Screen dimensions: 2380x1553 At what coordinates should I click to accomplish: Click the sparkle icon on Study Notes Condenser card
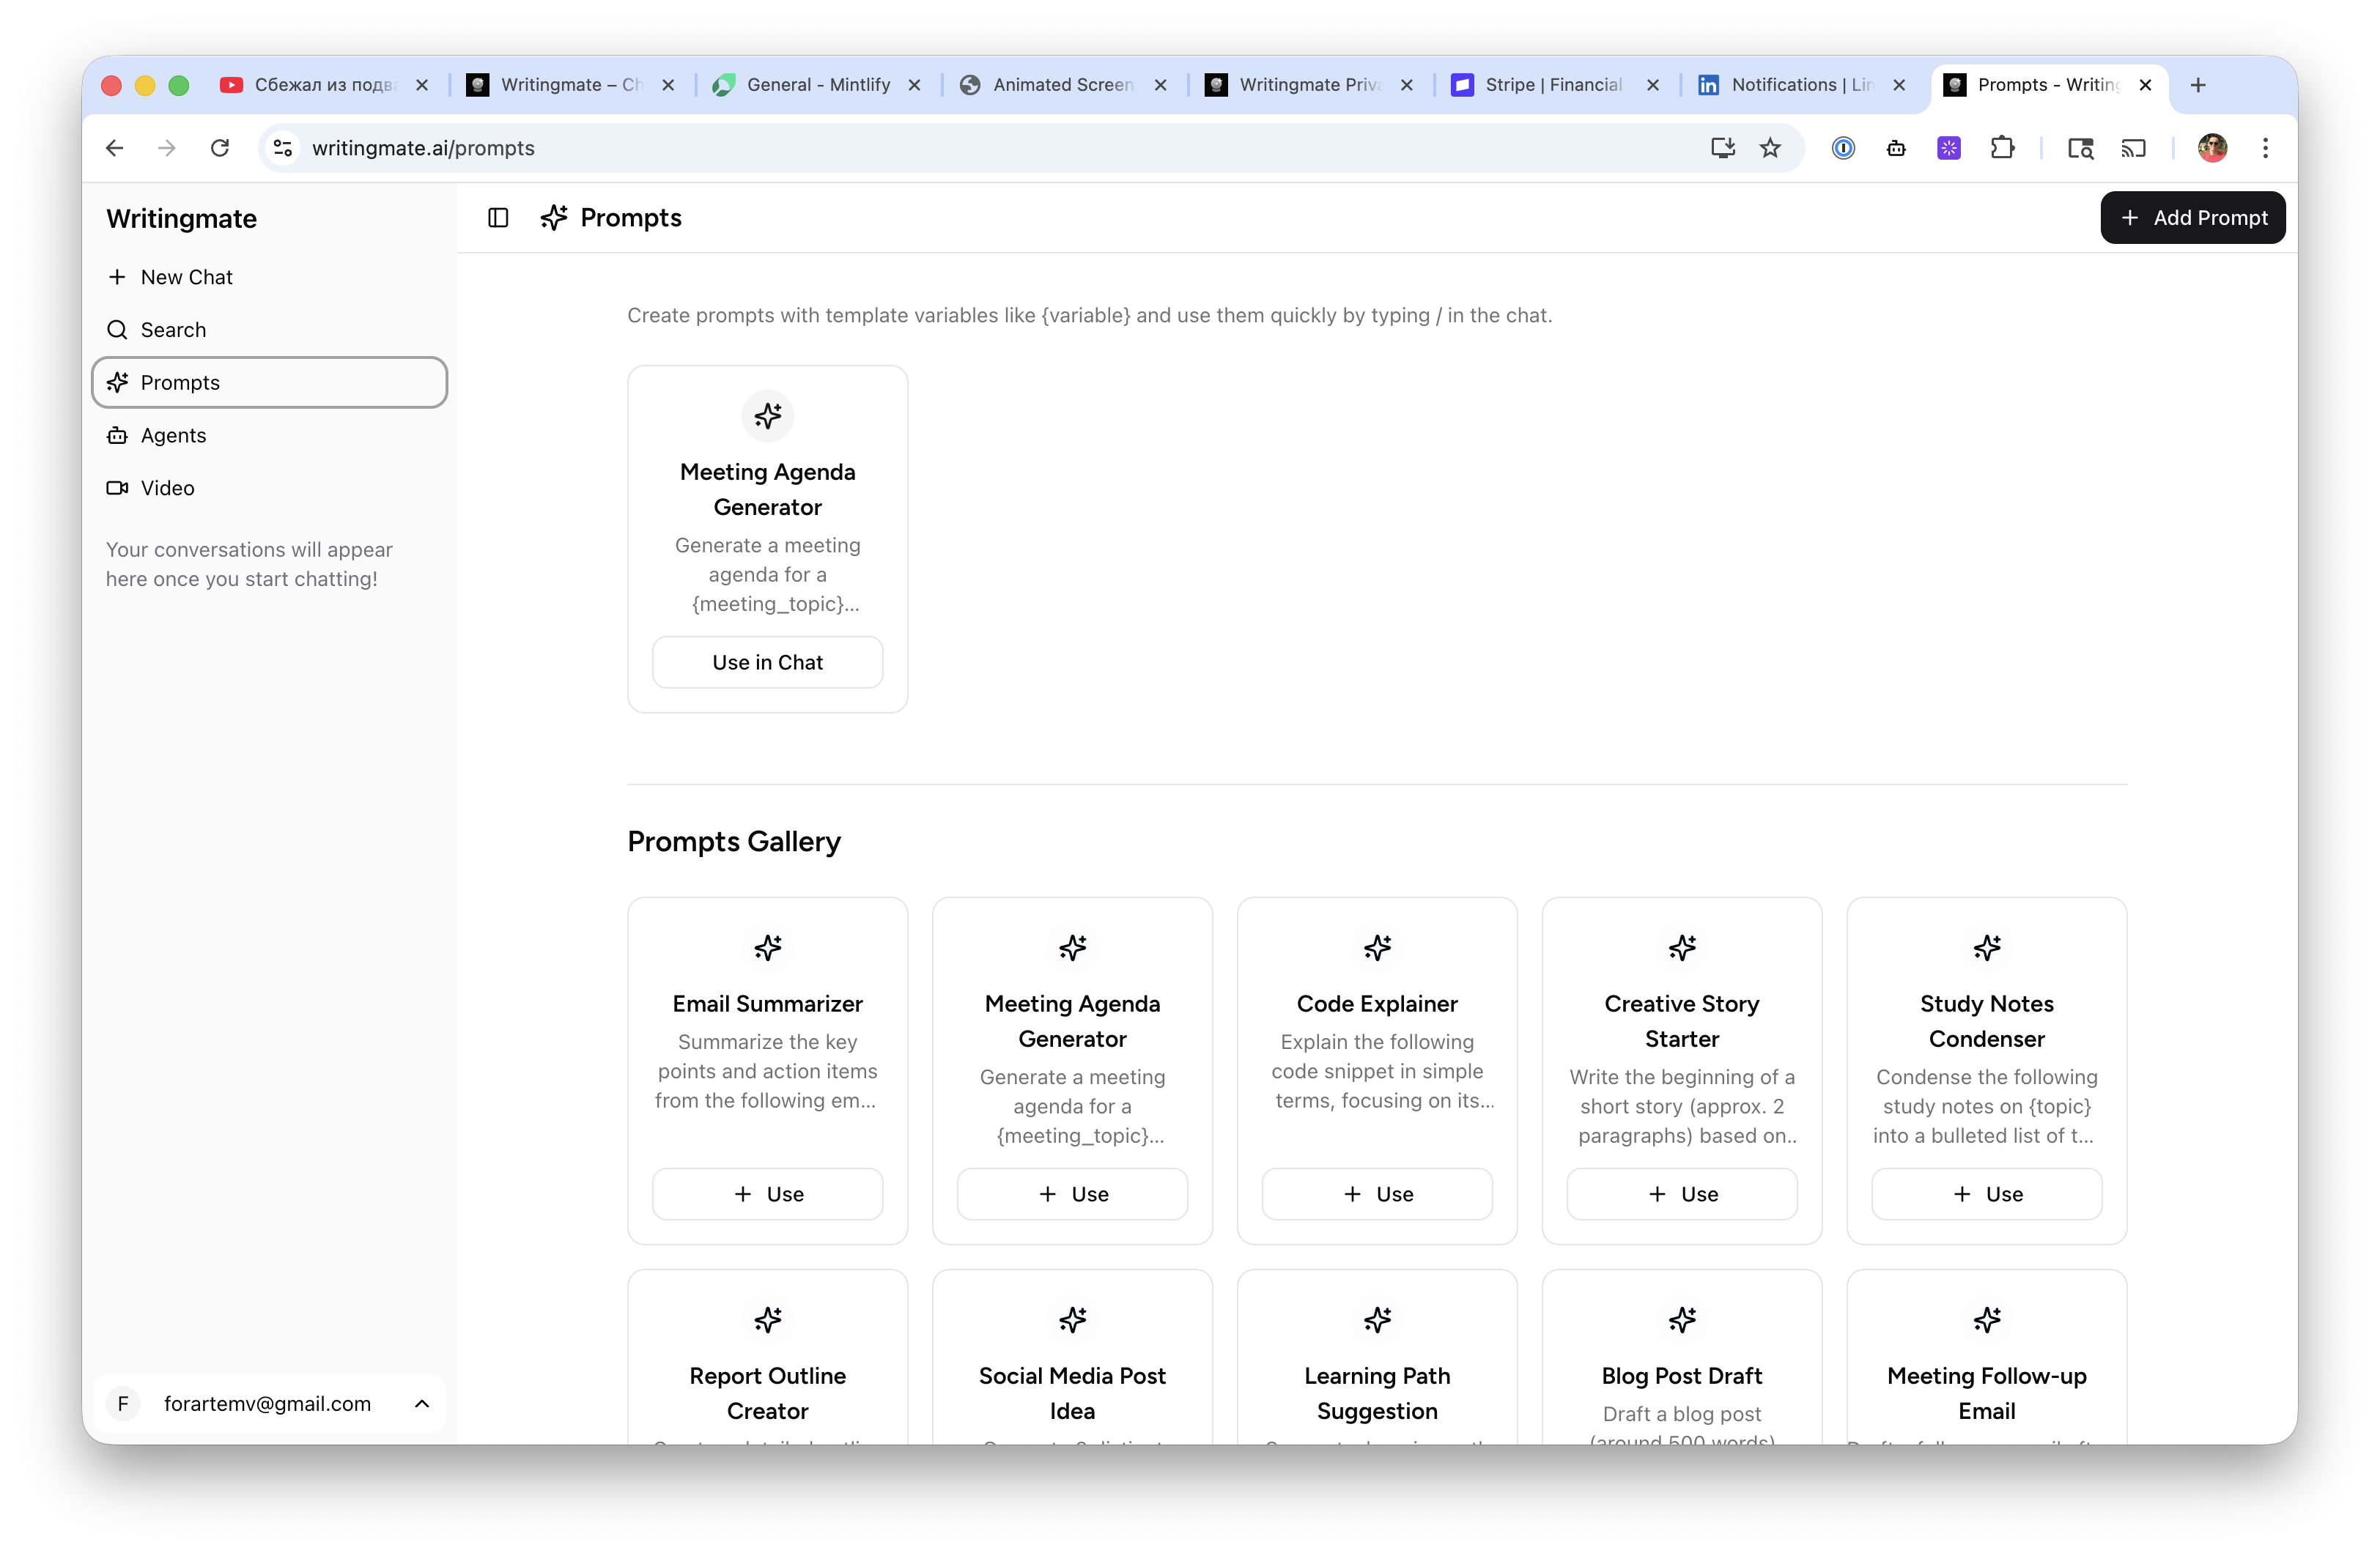coord(1987,947)
